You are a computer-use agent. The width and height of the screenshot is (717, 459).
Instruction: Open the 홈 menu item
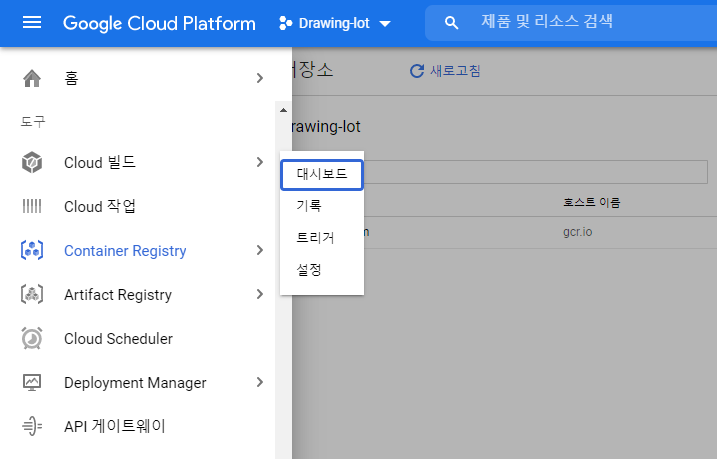[138, 78]
